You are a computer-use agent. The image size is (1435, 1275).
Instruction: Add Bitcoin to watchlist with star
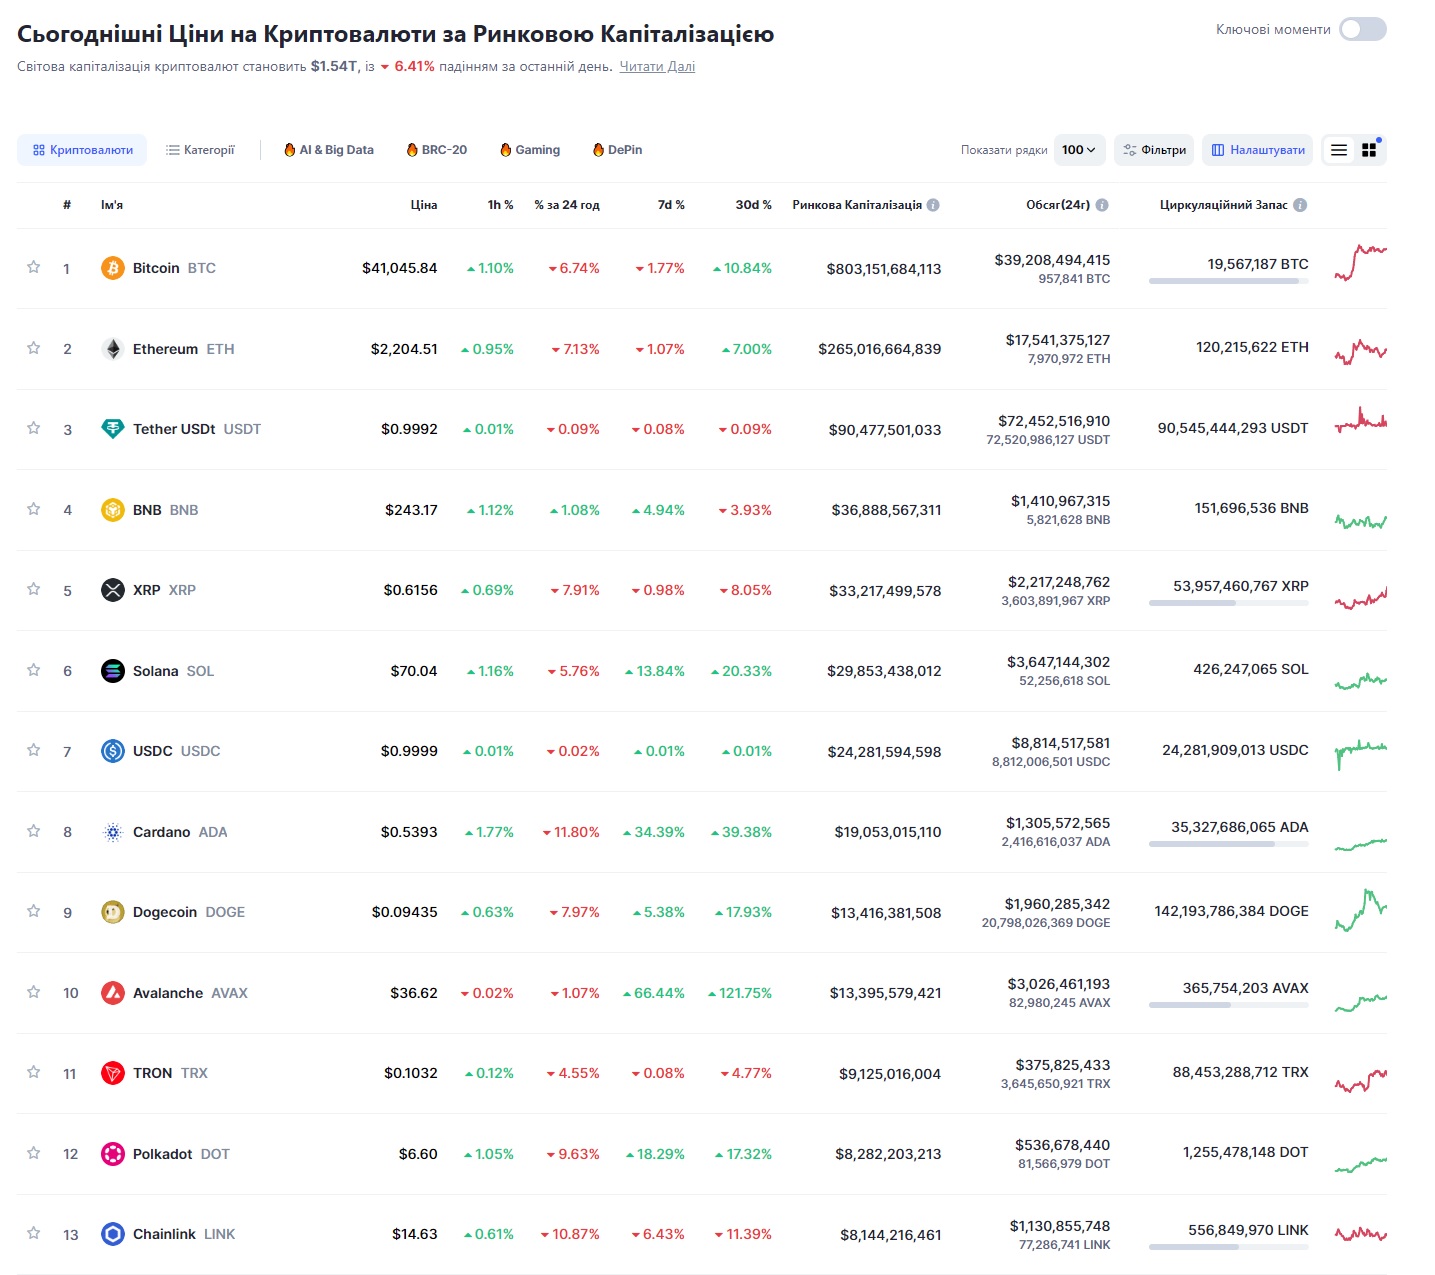pyautogui.click(x=34, y=267)
